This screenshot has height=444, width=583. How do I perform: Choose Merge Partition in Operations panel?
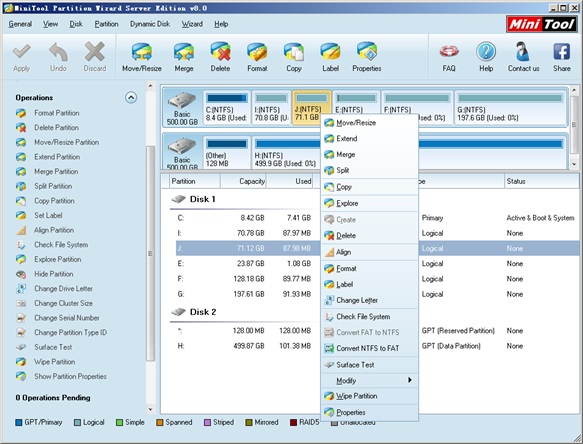coord(56,171)
